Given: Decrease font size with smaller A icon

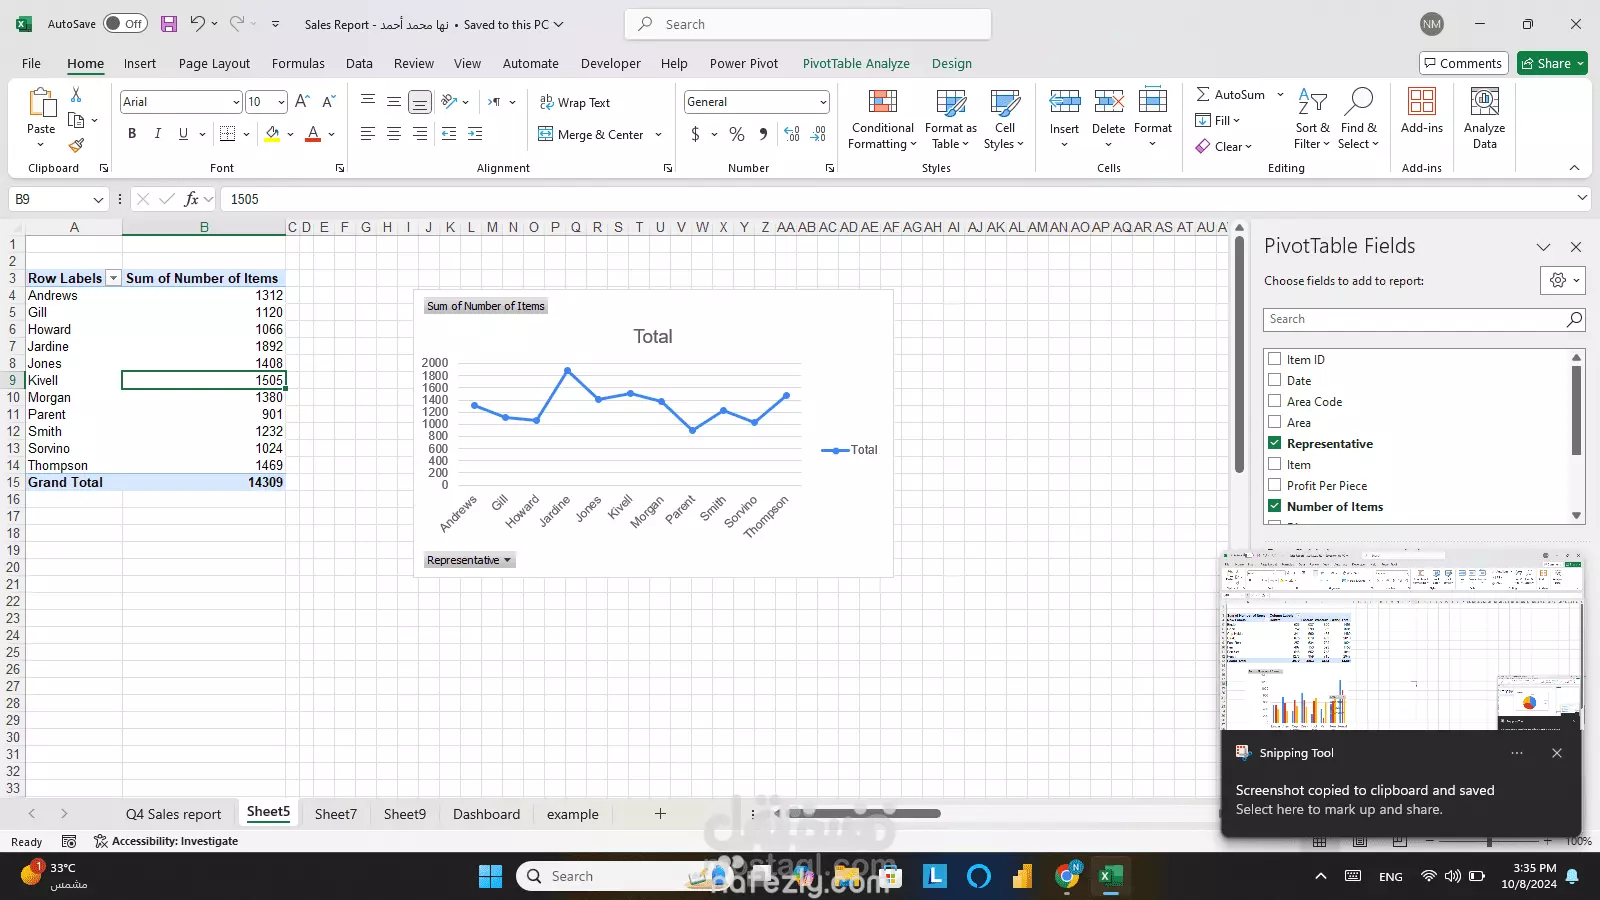Looking at the screenshot, I should tap(328, 101).
